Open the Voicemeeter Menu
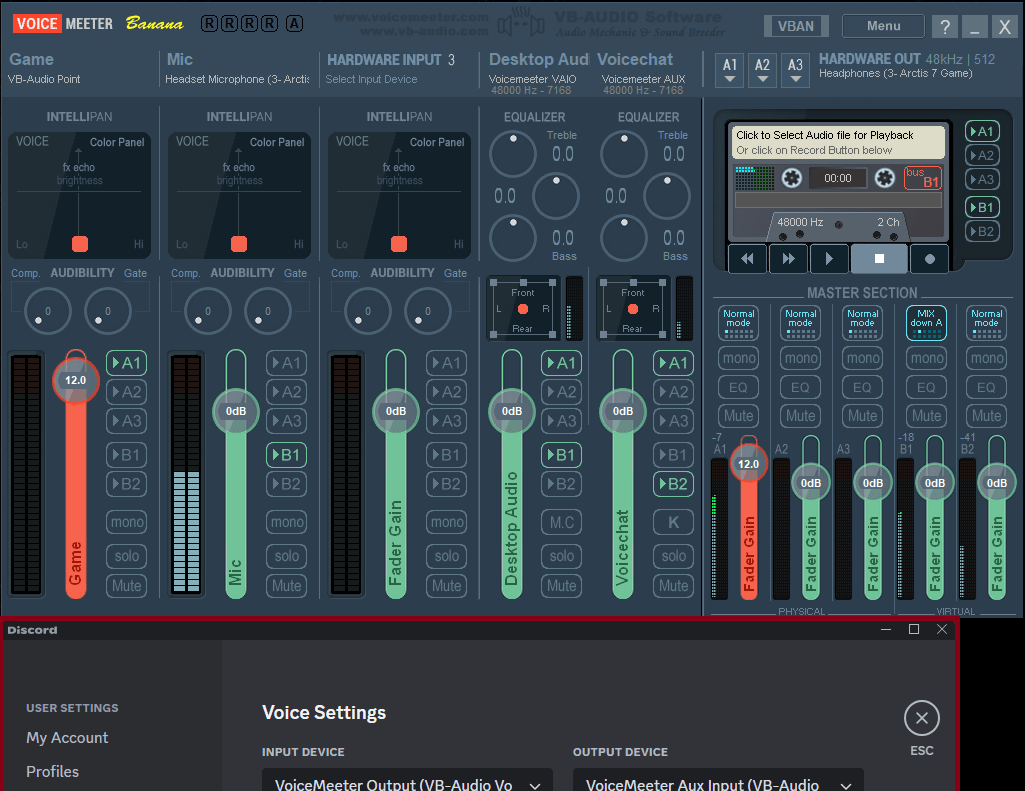 click(x=881, y=26)
